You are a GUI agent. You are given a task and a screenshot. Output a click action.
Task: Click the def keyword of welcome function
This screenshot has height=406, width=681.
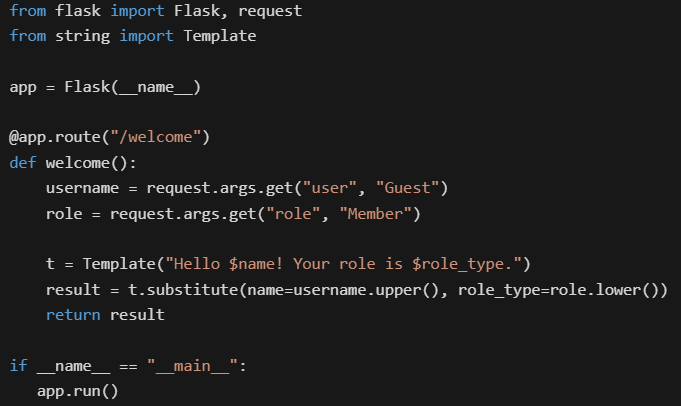tap(23, 163)
